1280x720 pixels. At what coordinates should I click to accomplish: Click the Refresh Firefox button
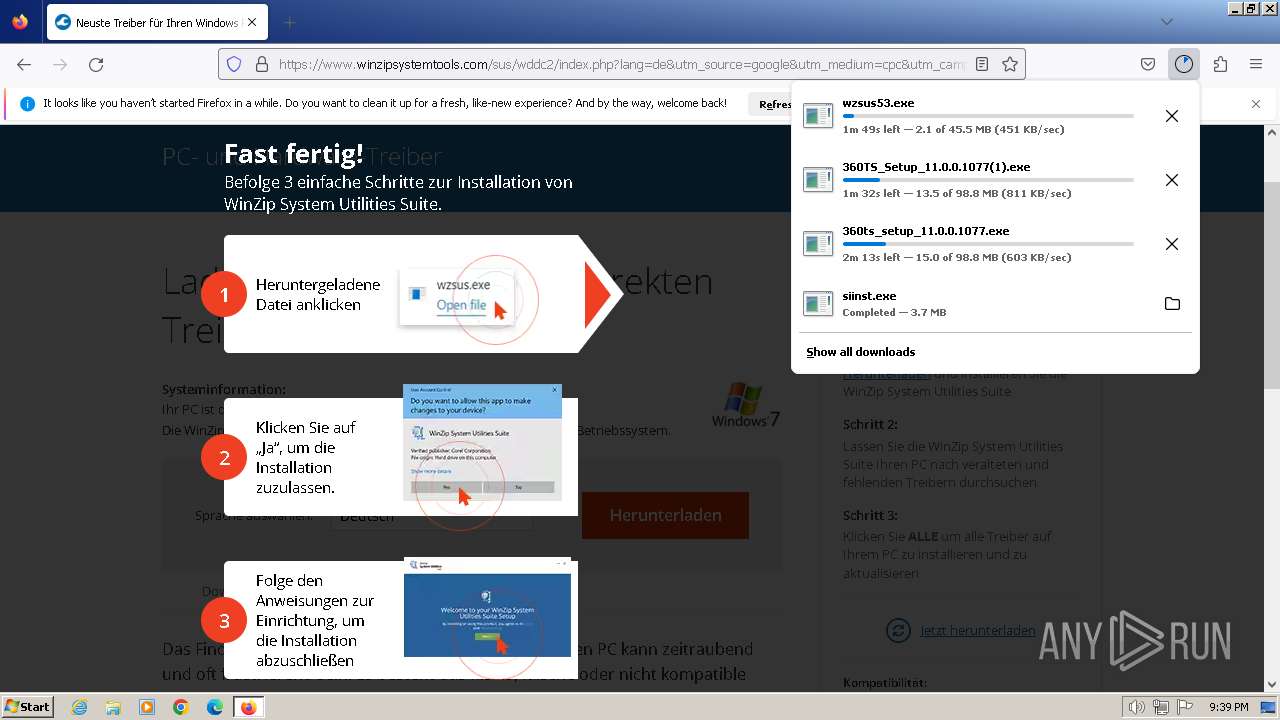click(x=775, y=104)
